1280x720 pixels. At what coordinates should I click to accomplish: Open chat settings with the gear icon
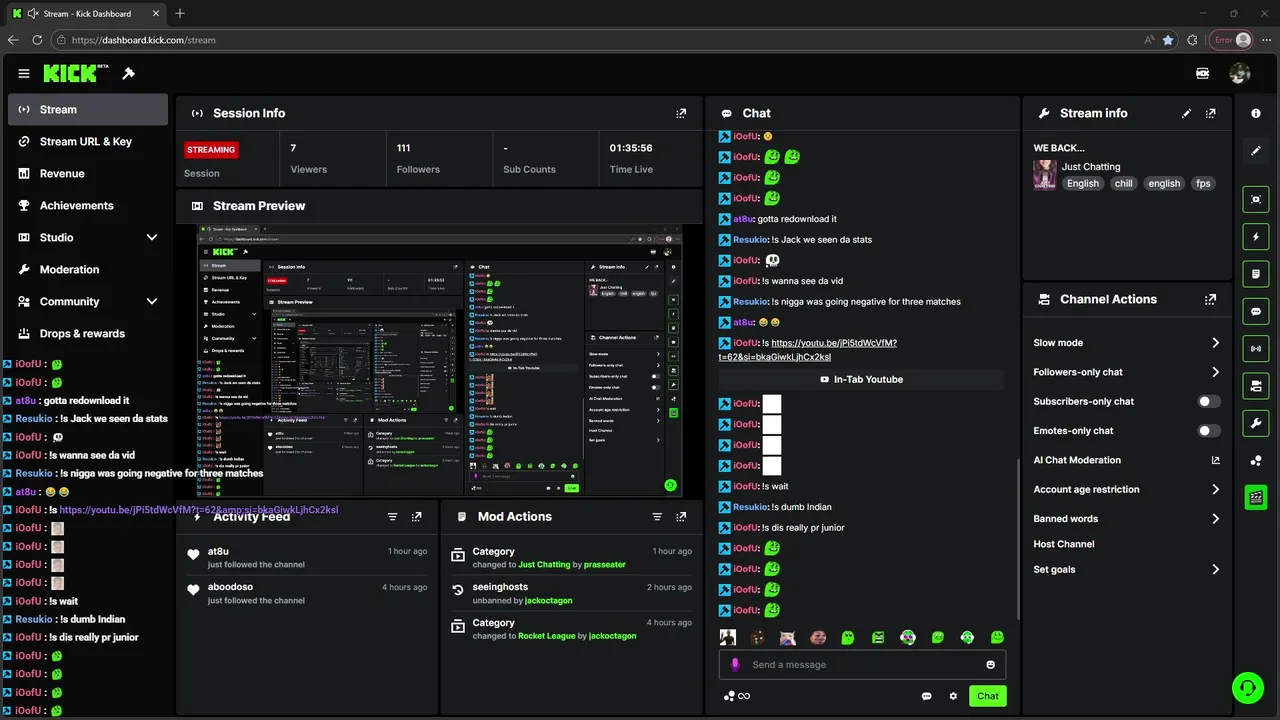click(x=953, y=696)
